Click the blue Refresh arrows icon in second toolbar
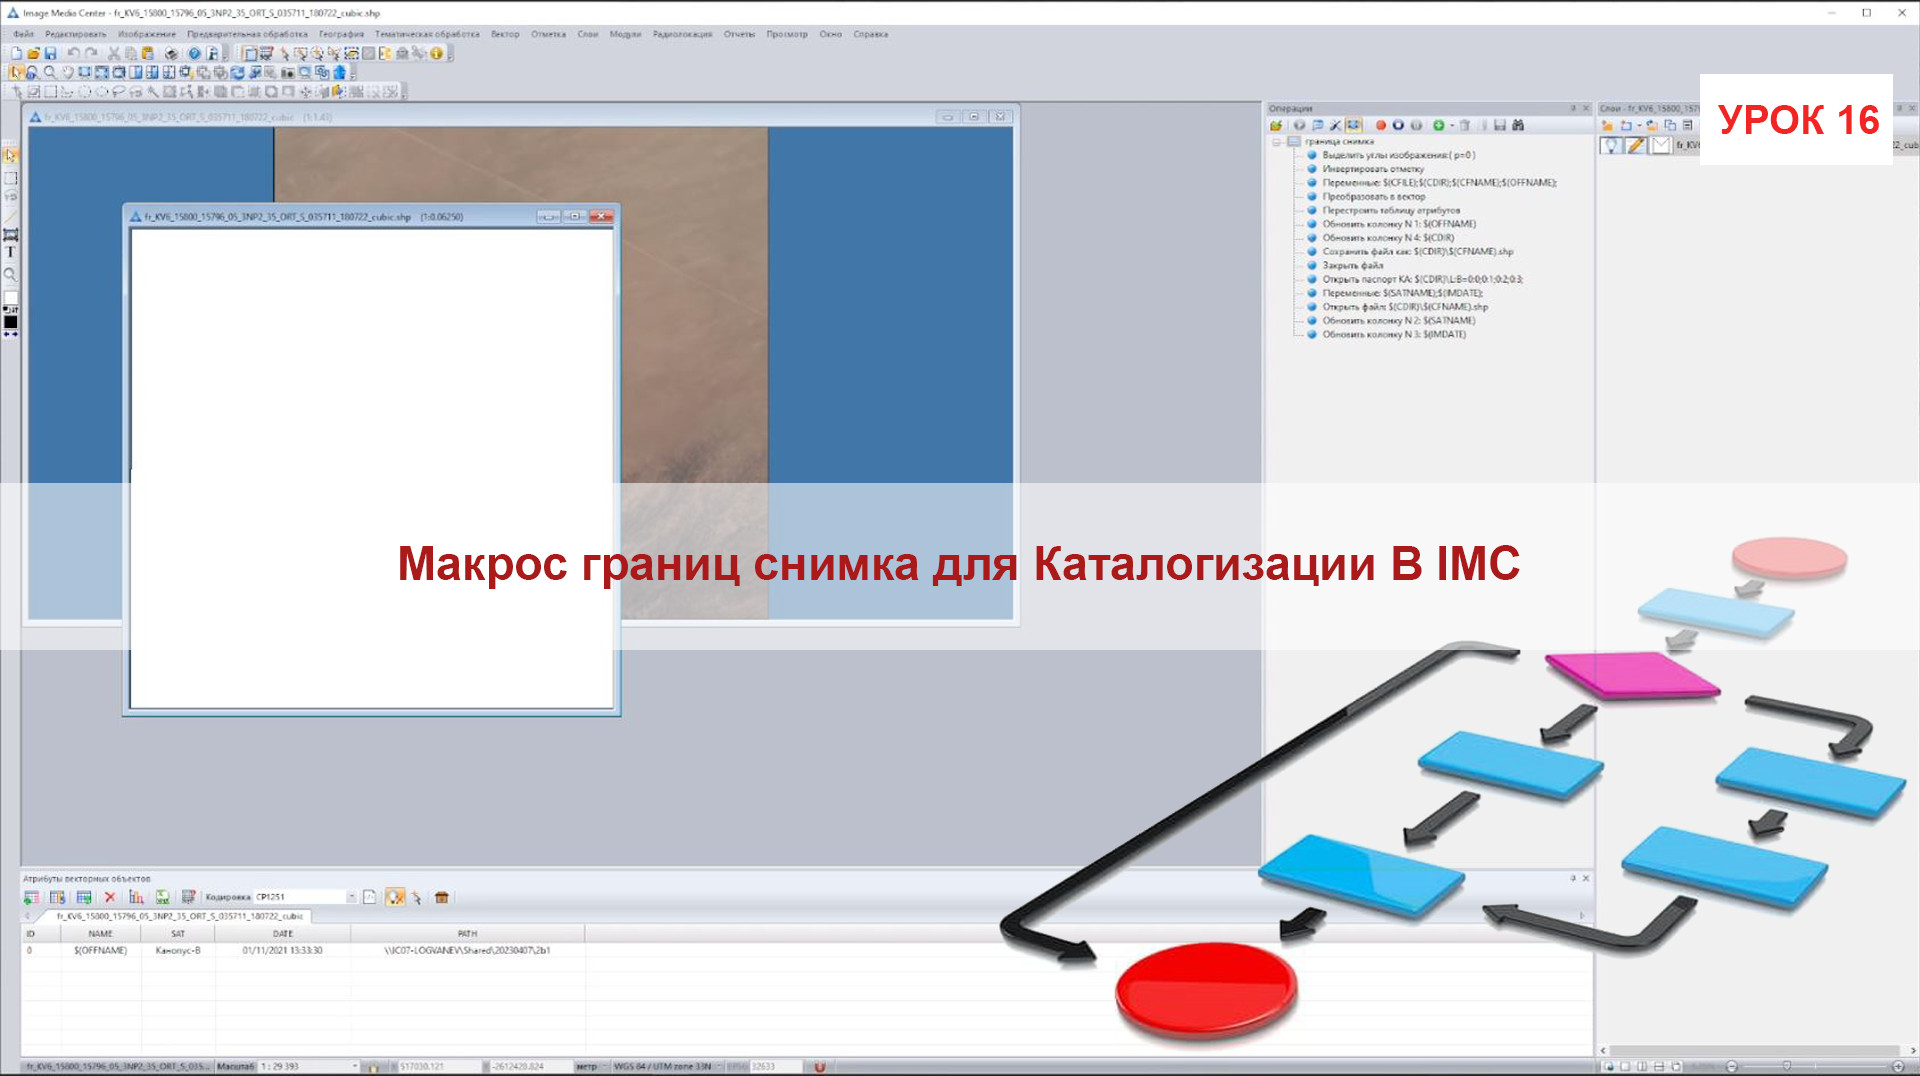Image resolution: width=1920 pixels, height=1076 pixels. 237,72
